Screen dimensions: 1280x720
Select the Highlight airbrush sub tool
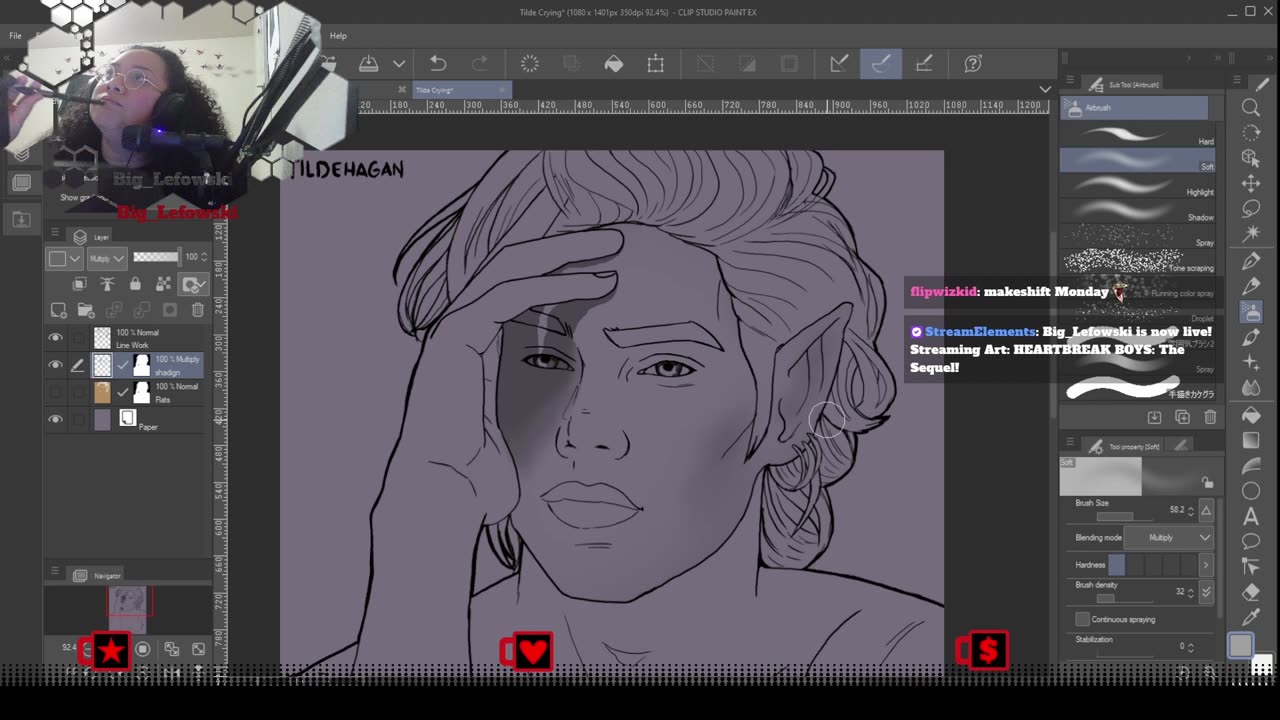coord(1138,186)
